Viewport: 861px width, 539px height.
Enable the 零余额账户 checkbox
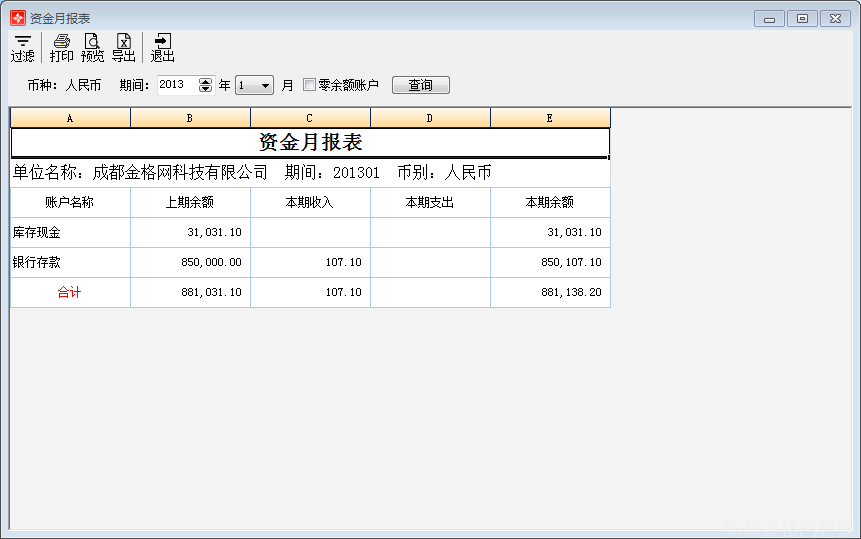point(309,85)
